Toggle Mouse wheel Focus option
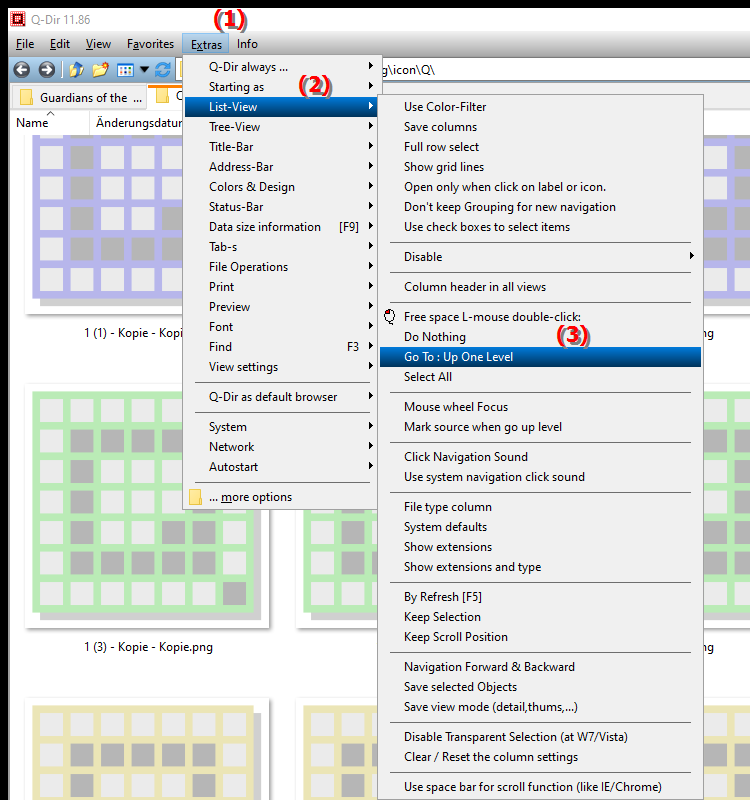Screen dimensions: 750x800 541,407
